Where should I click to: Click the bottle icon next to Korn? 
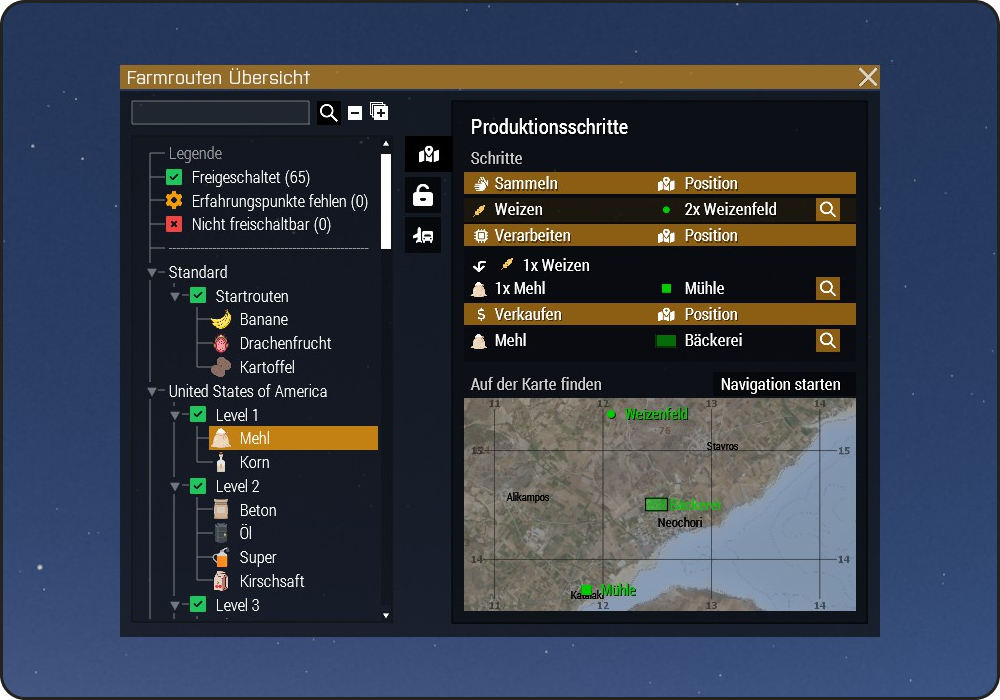tap(221, 462)
